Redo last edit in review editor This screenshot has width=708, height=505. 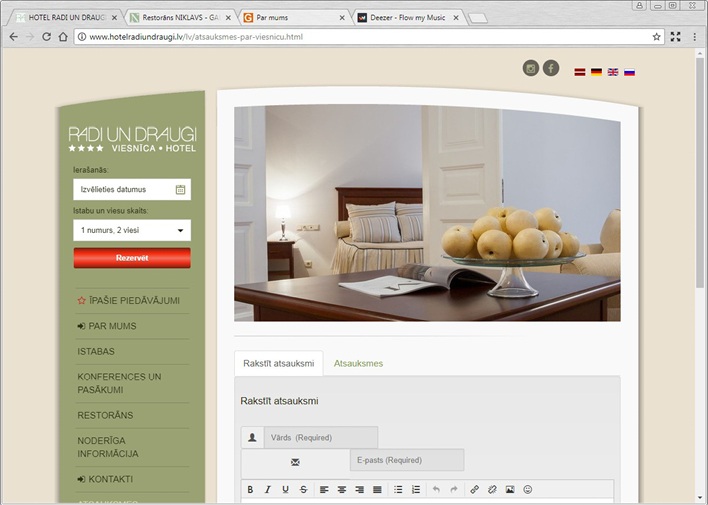click(454, 489)
